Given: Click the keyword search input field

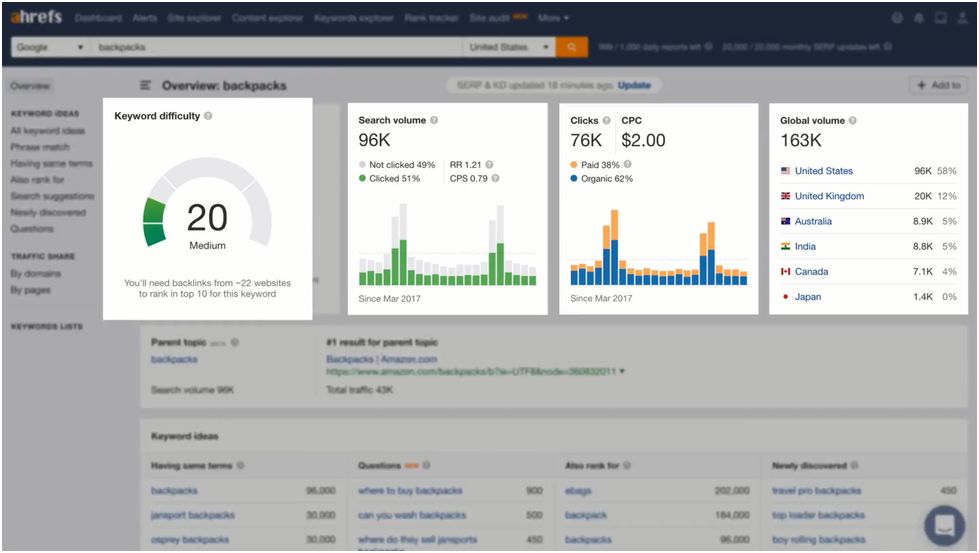Looking at the screenshot, I should (277, 47).
